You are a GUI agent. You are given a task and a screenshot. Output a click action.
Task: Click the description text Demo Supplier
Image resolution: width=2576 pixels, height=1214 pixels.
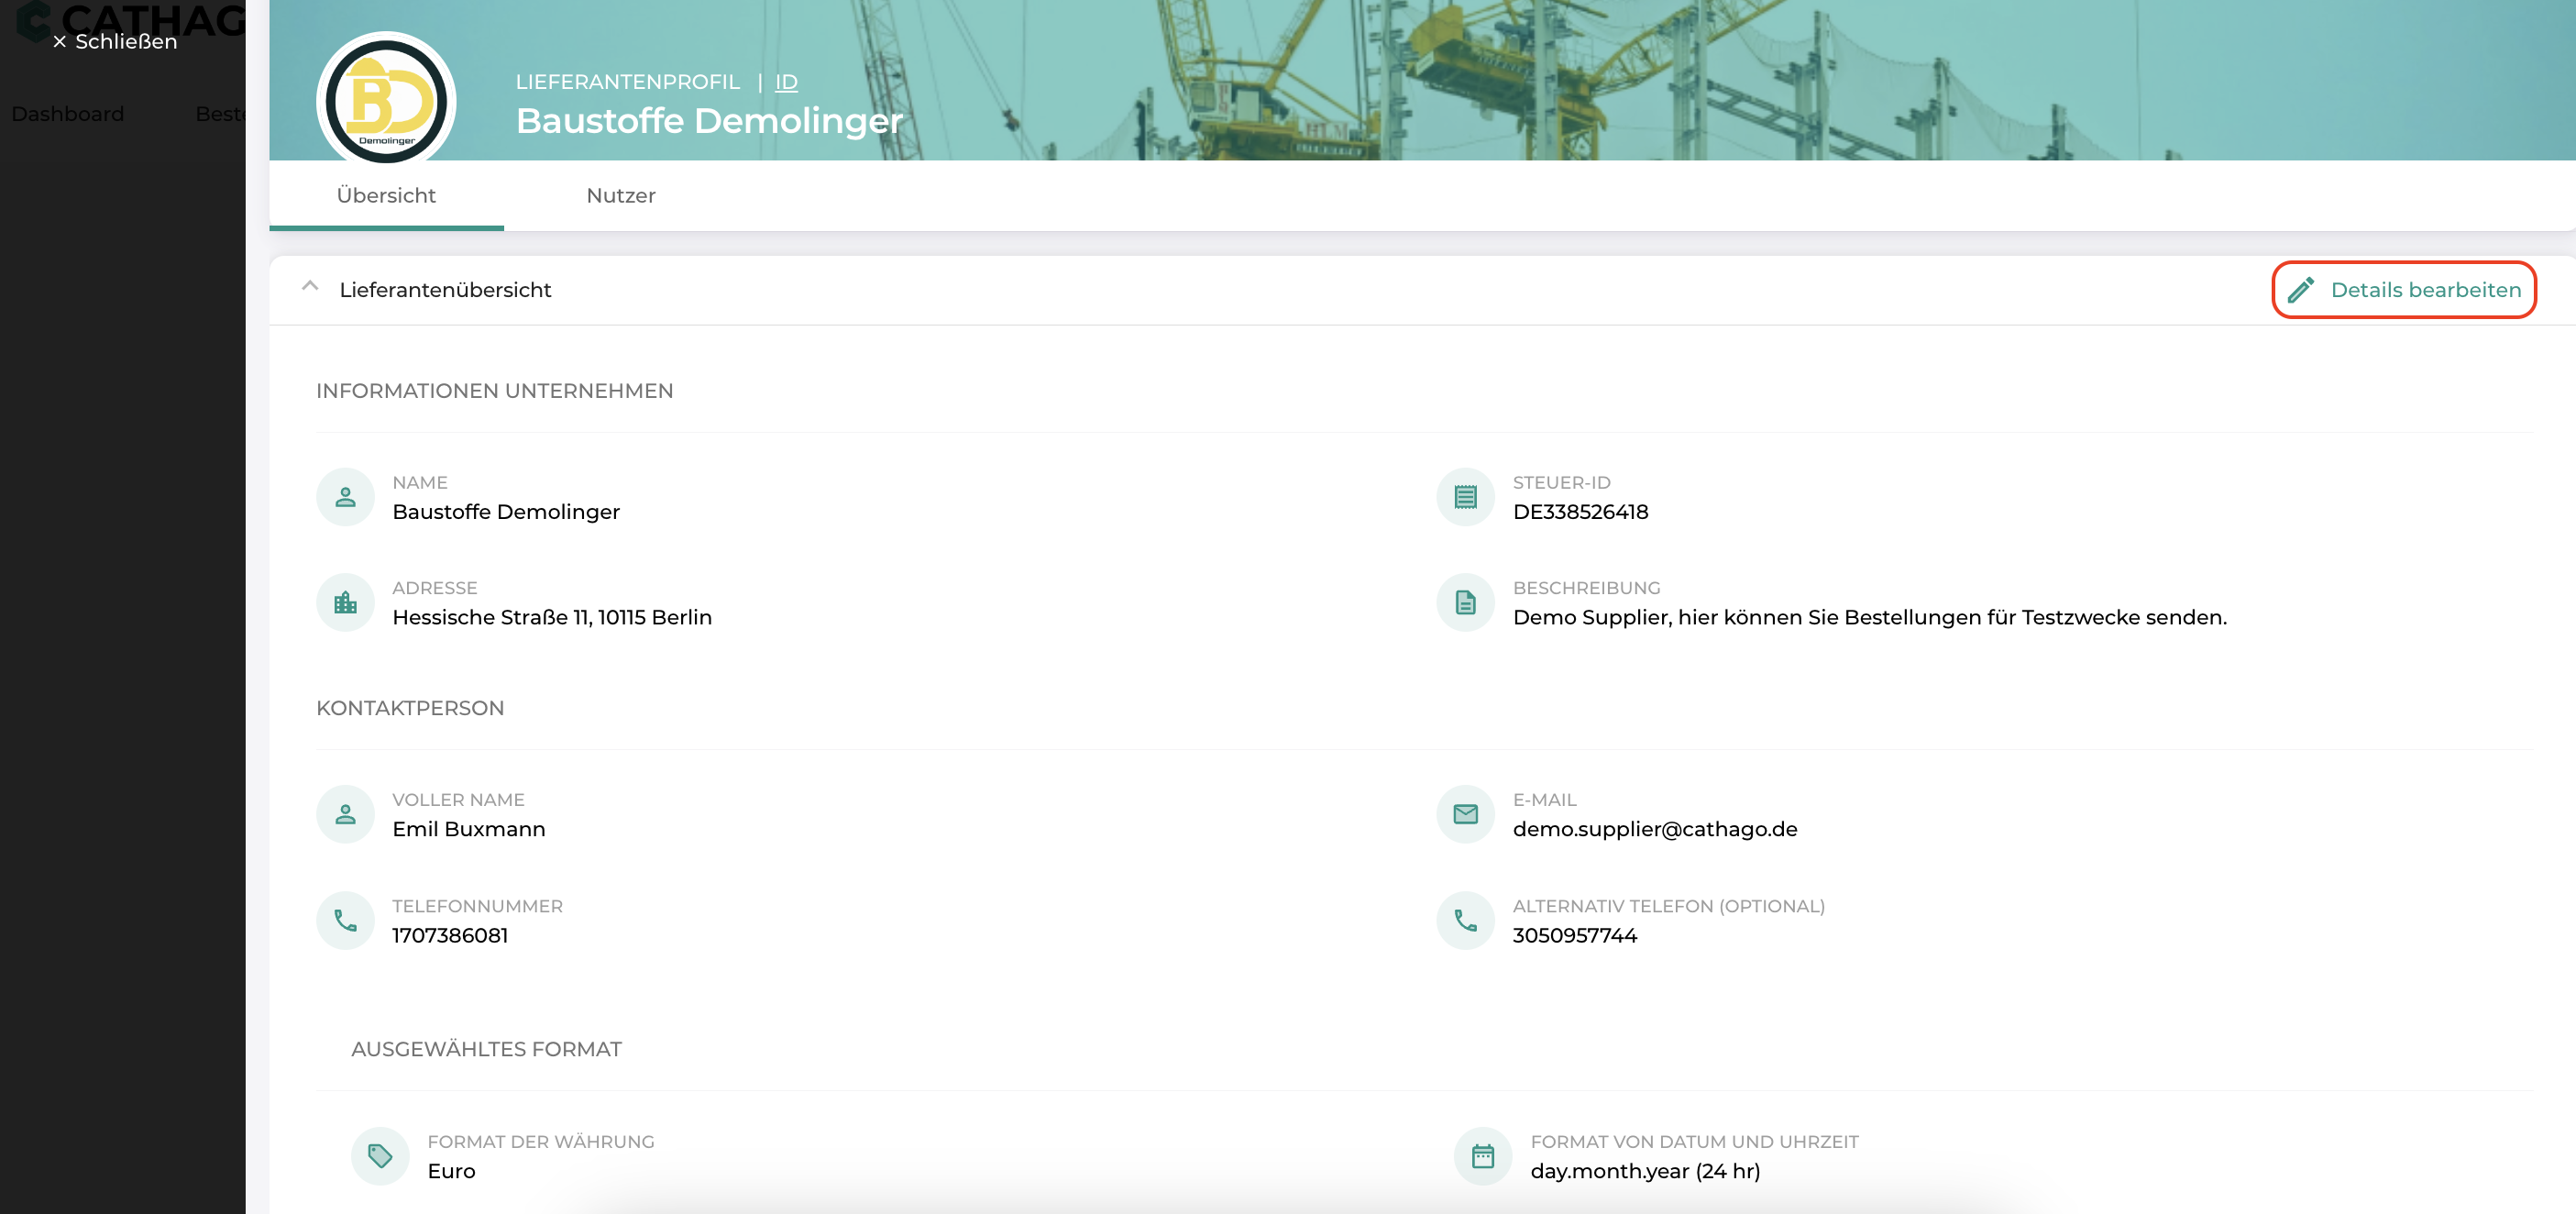click(x=1870, y=618)
